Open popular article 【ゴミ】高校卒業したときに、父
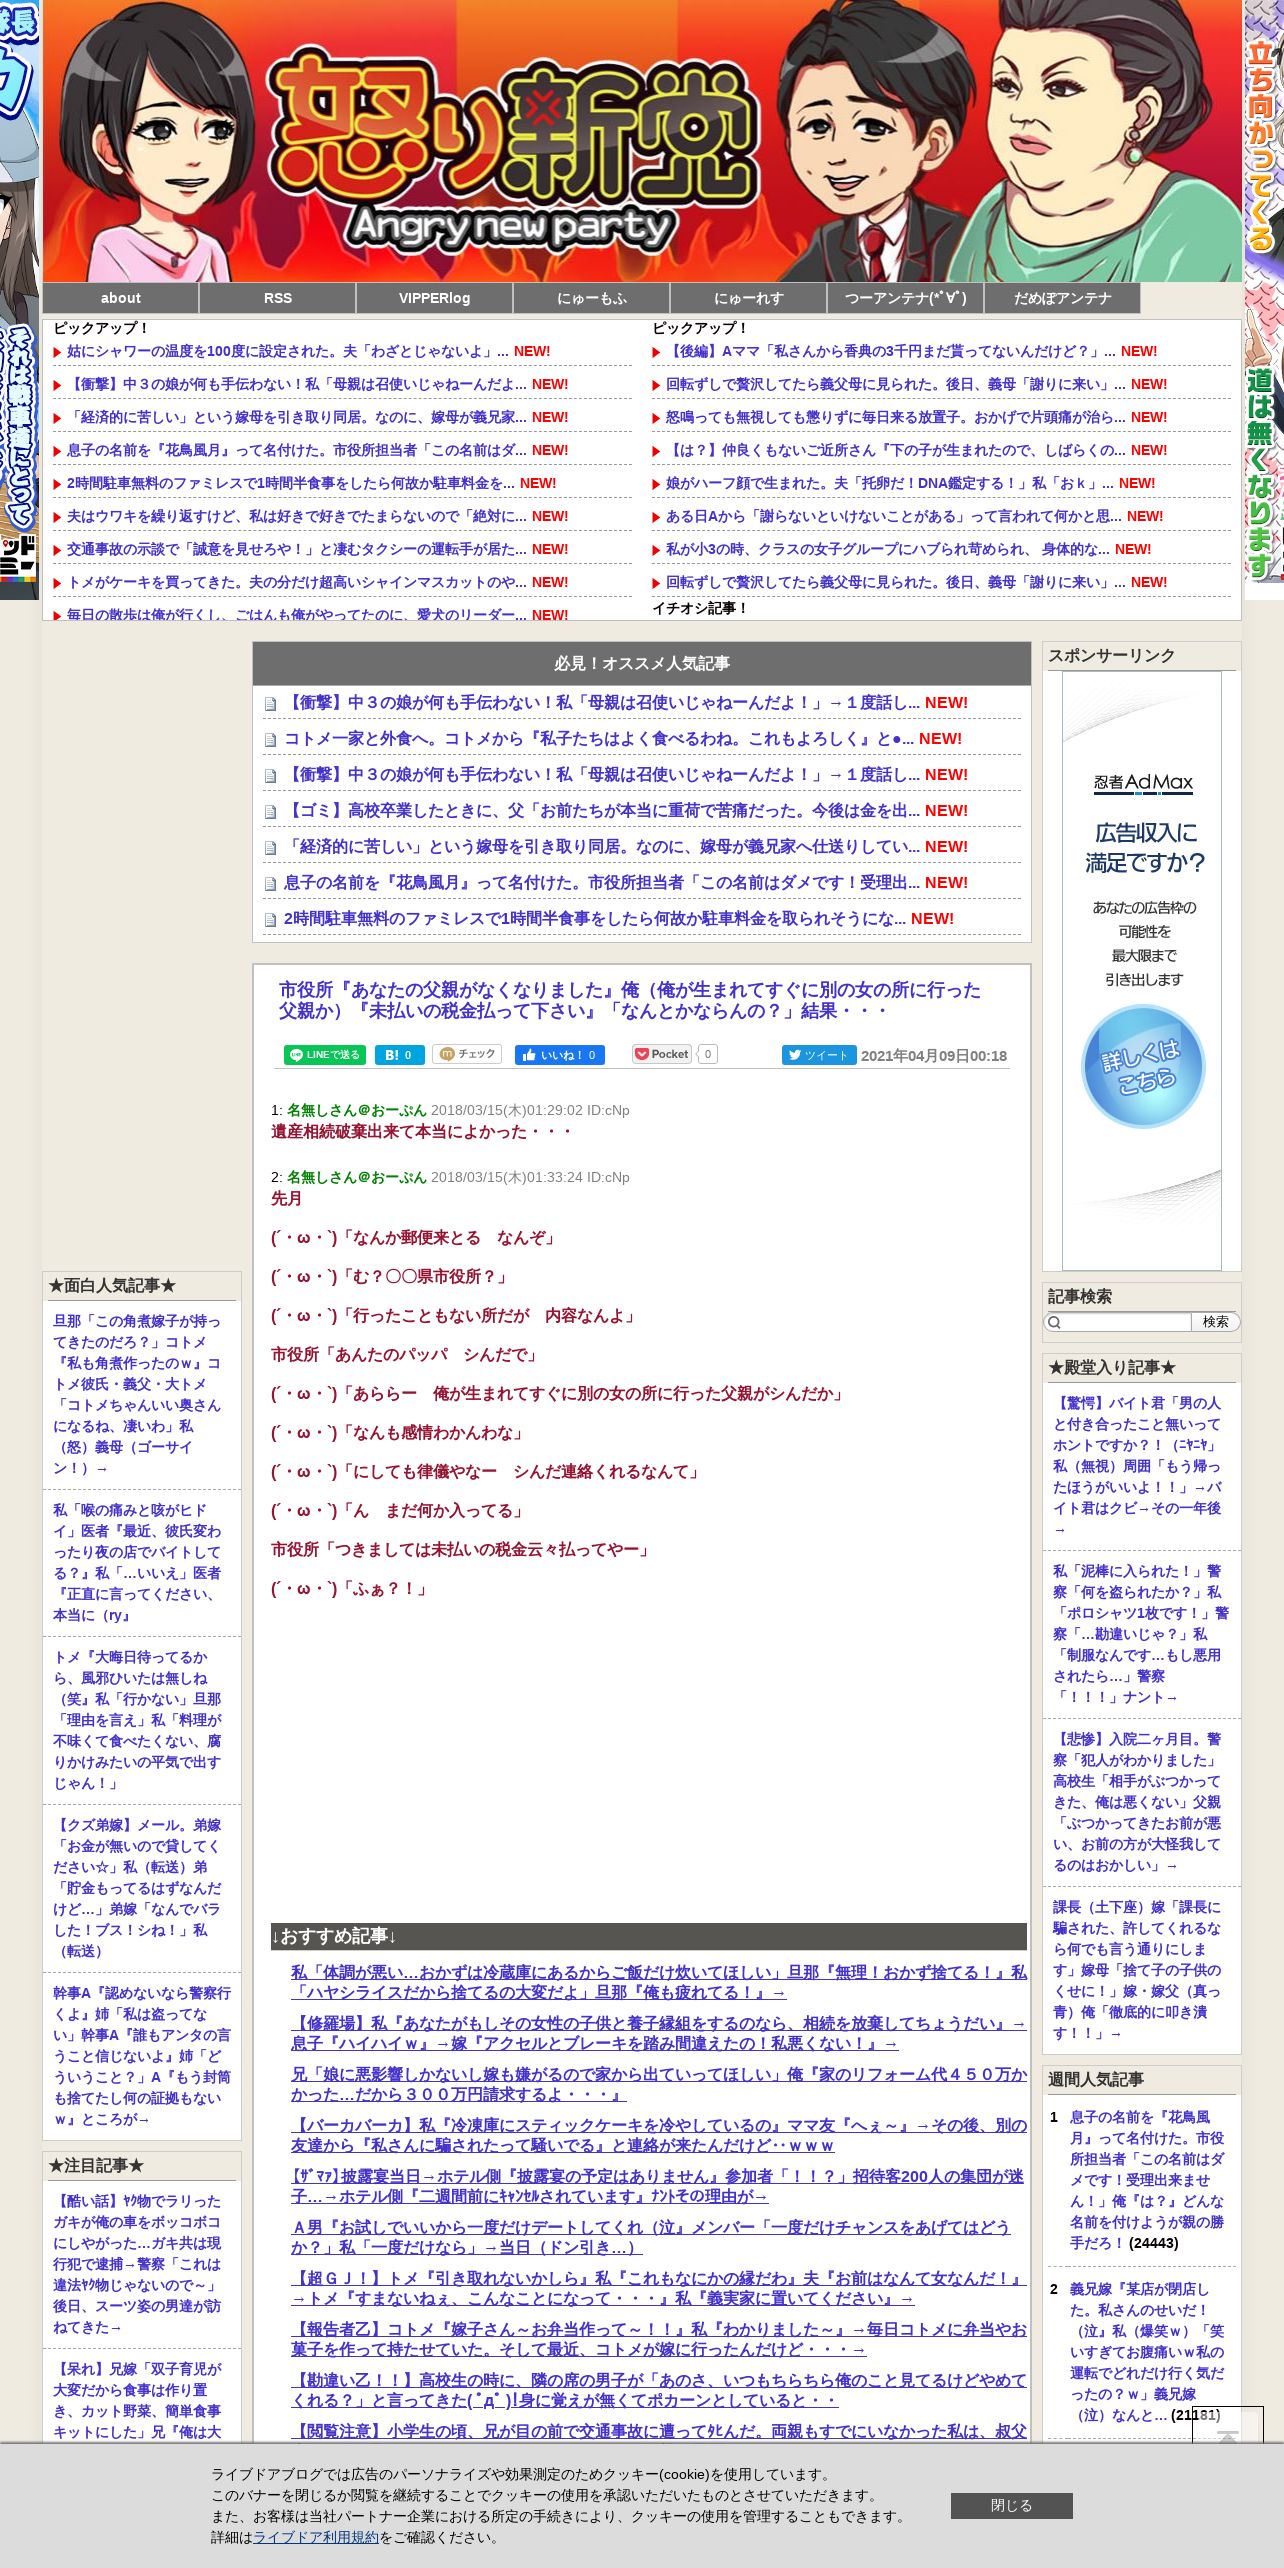The image size is (1284, 2568). pos(602,811)
